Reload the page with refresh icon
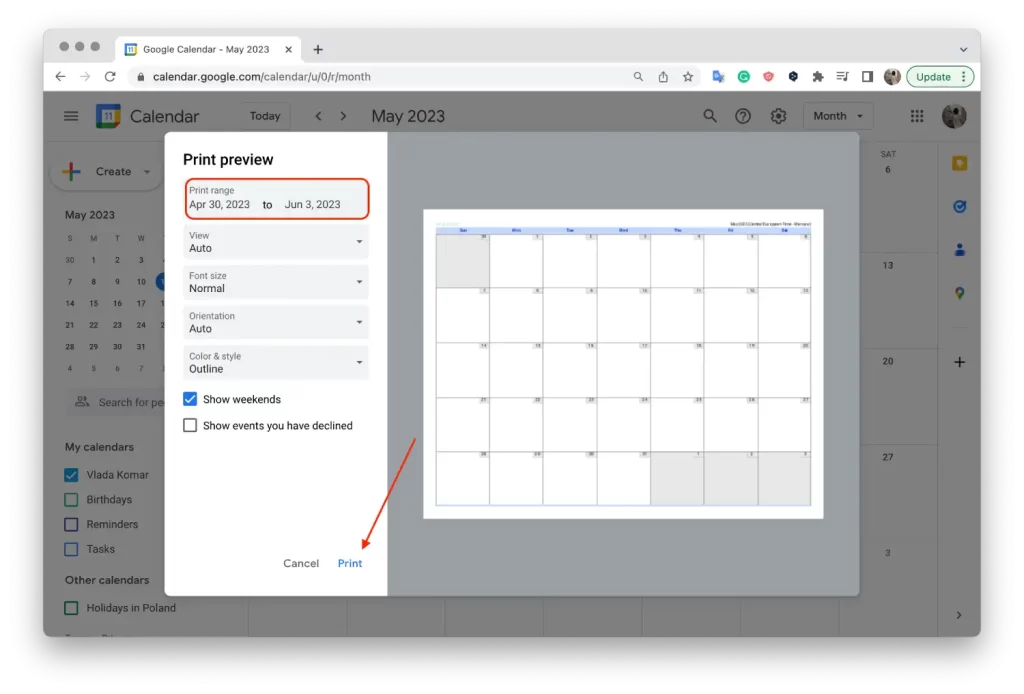Screen dimensions: 1024x694 click(x=110, y=76)
